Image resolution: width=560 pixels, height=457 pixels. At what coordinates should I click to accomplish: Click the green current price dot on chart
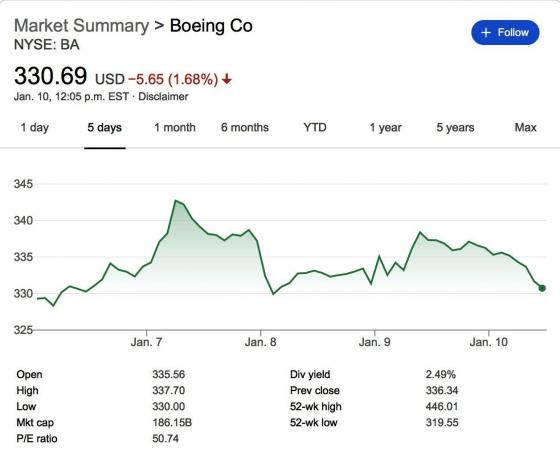[x=542, y=288]
